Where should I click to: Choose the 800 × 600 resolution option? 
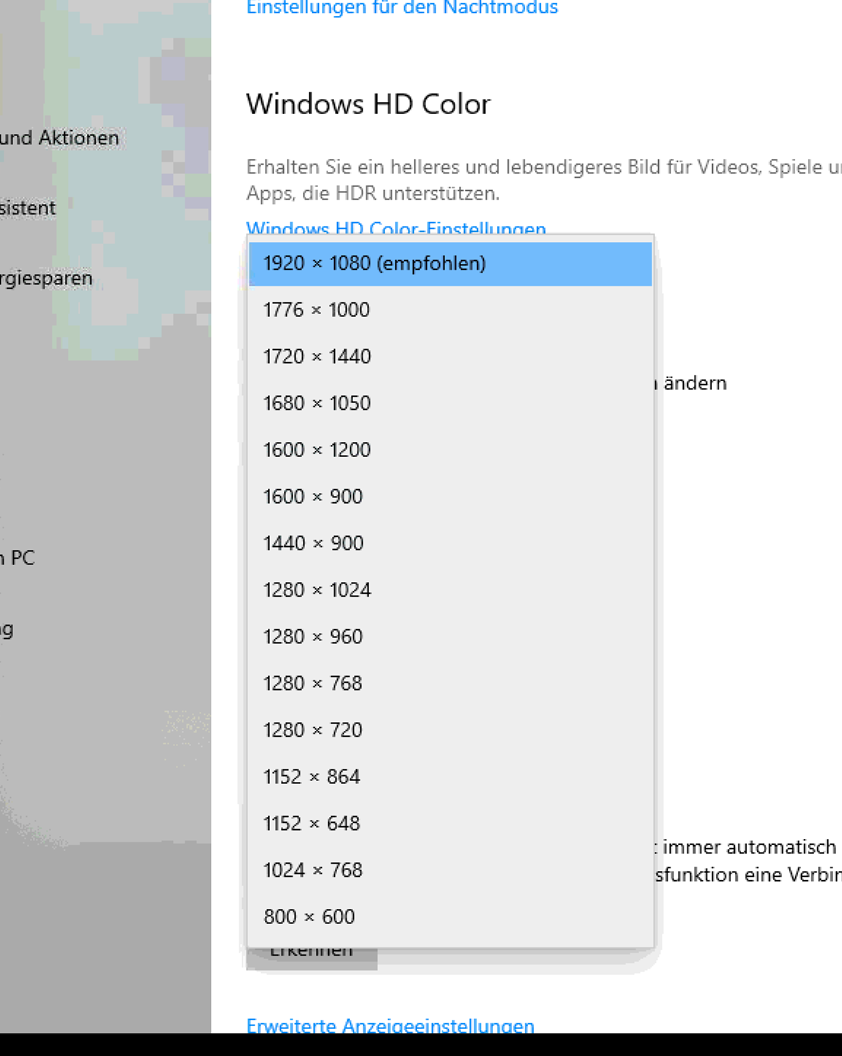(x=450, y=917)
